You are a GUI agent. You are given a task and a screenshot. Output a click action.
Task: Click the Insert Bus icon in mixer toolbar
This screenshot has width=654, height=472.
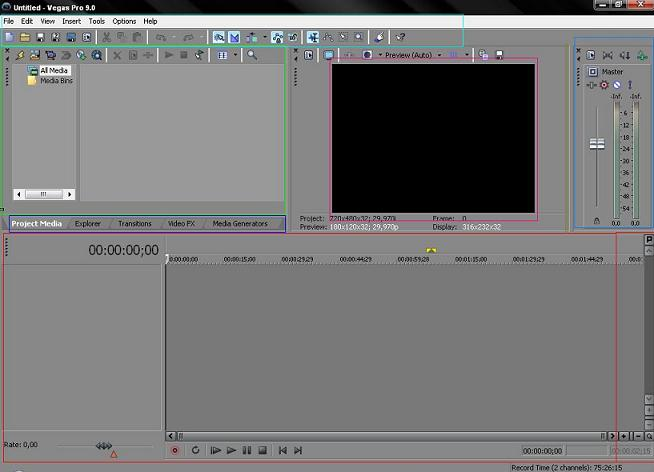(x=642, y=55)
